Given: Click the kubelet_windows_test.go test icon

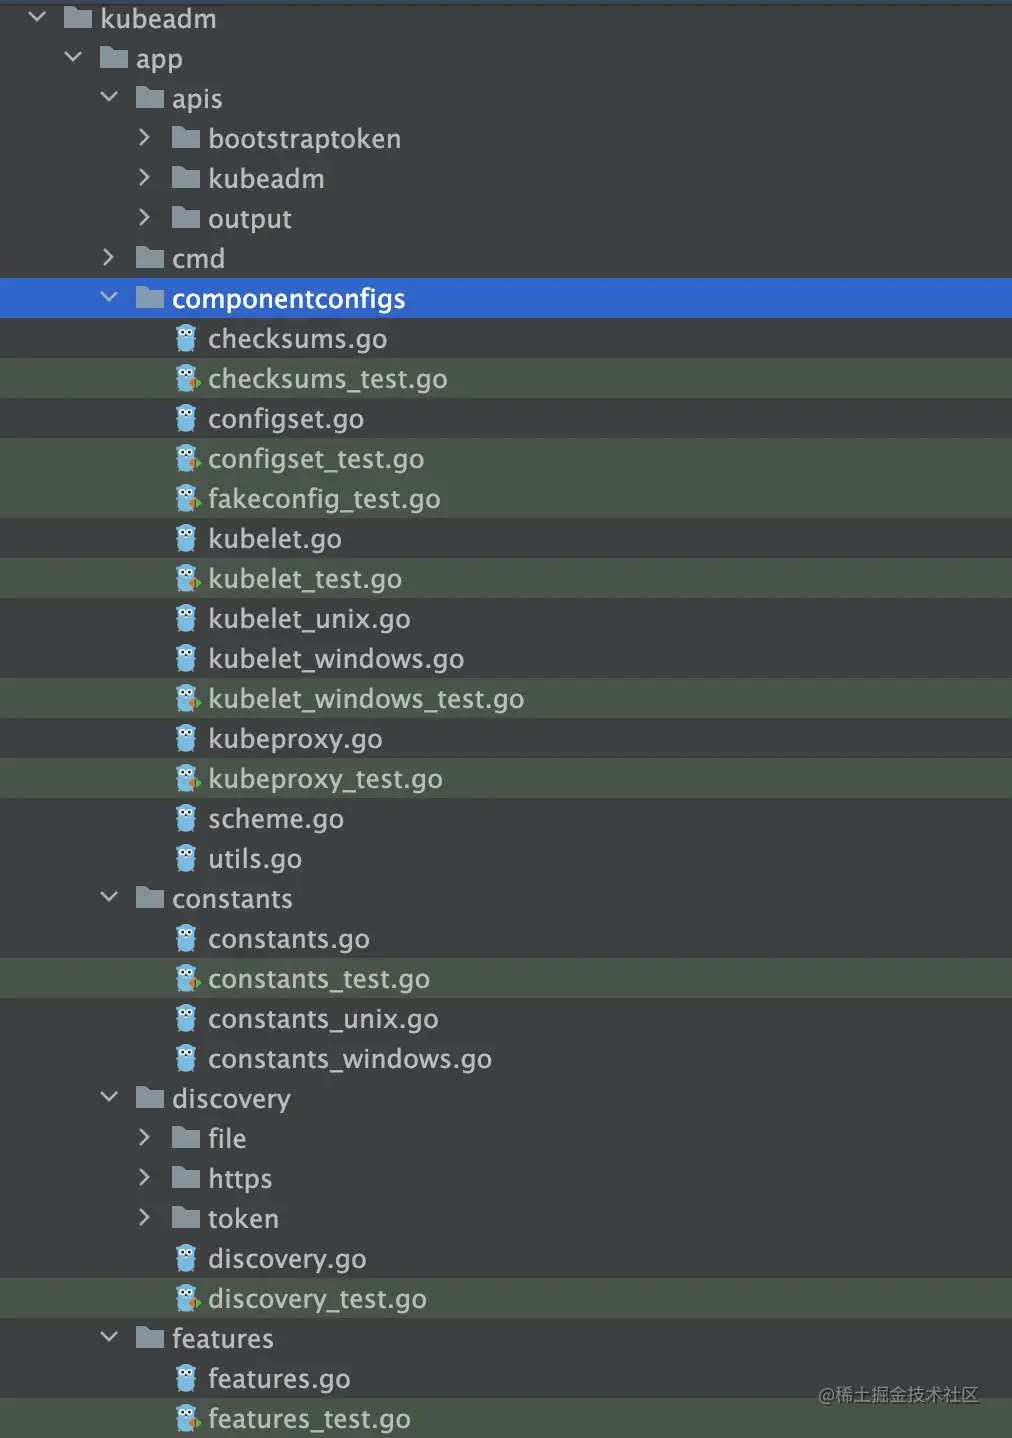Looking at the screenshot, I should pyautogui.click(x=187, y=698).
